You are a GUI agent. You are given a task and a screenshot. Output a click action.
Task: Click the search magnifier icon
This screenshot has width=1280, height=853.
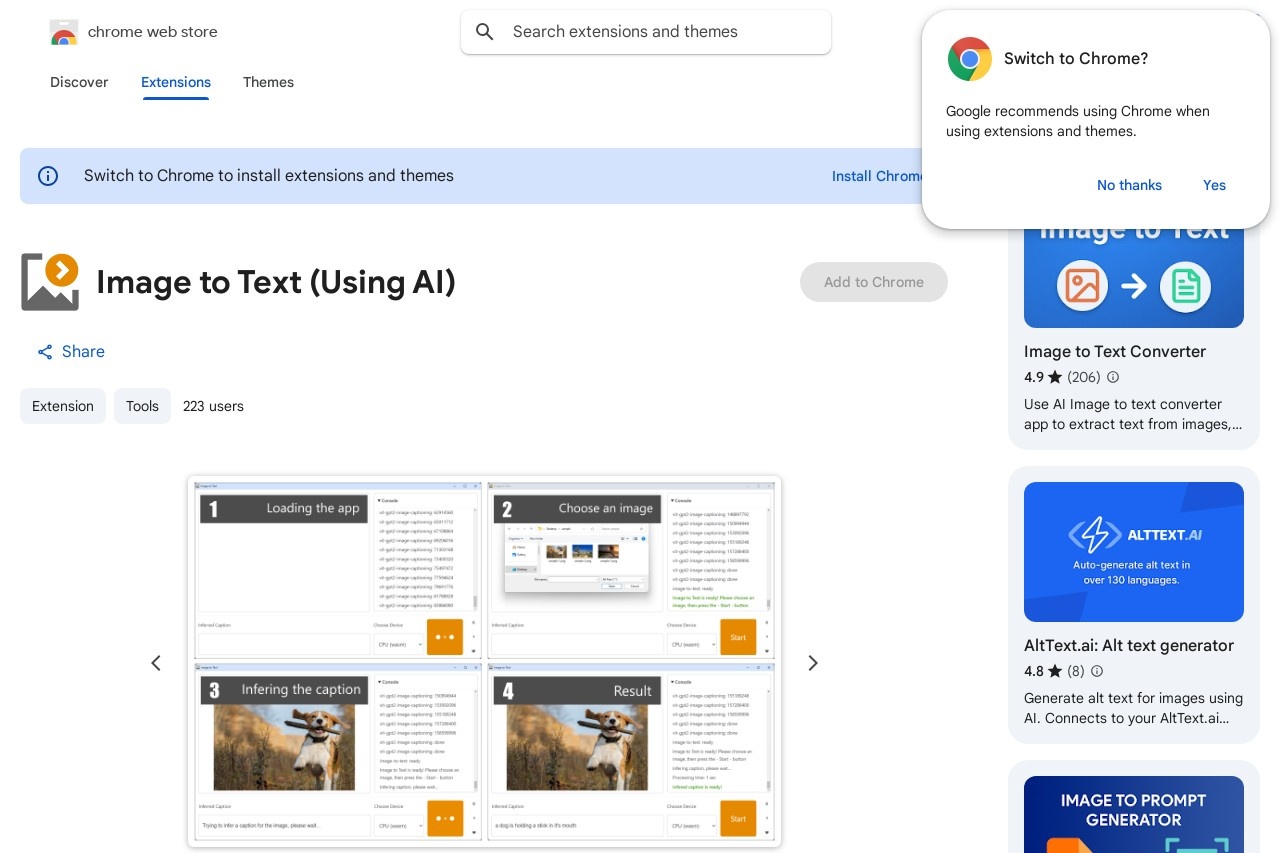[x=485, y=32]
